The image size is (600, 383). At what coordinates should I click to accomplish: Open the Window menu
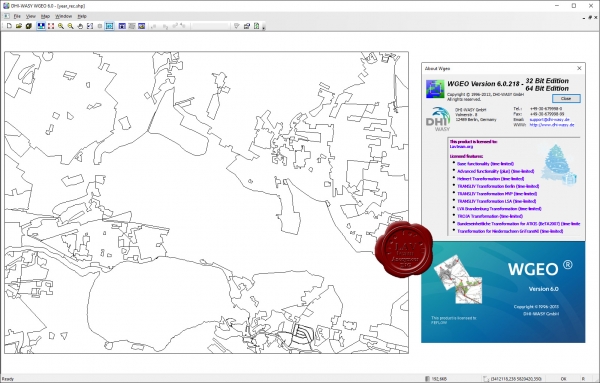pos(64,16)
